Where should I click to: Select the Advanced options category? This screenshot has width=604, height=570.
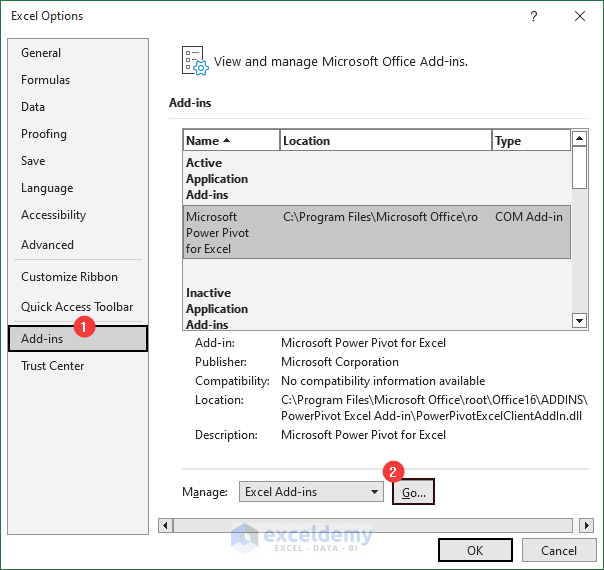pos(48,245)
